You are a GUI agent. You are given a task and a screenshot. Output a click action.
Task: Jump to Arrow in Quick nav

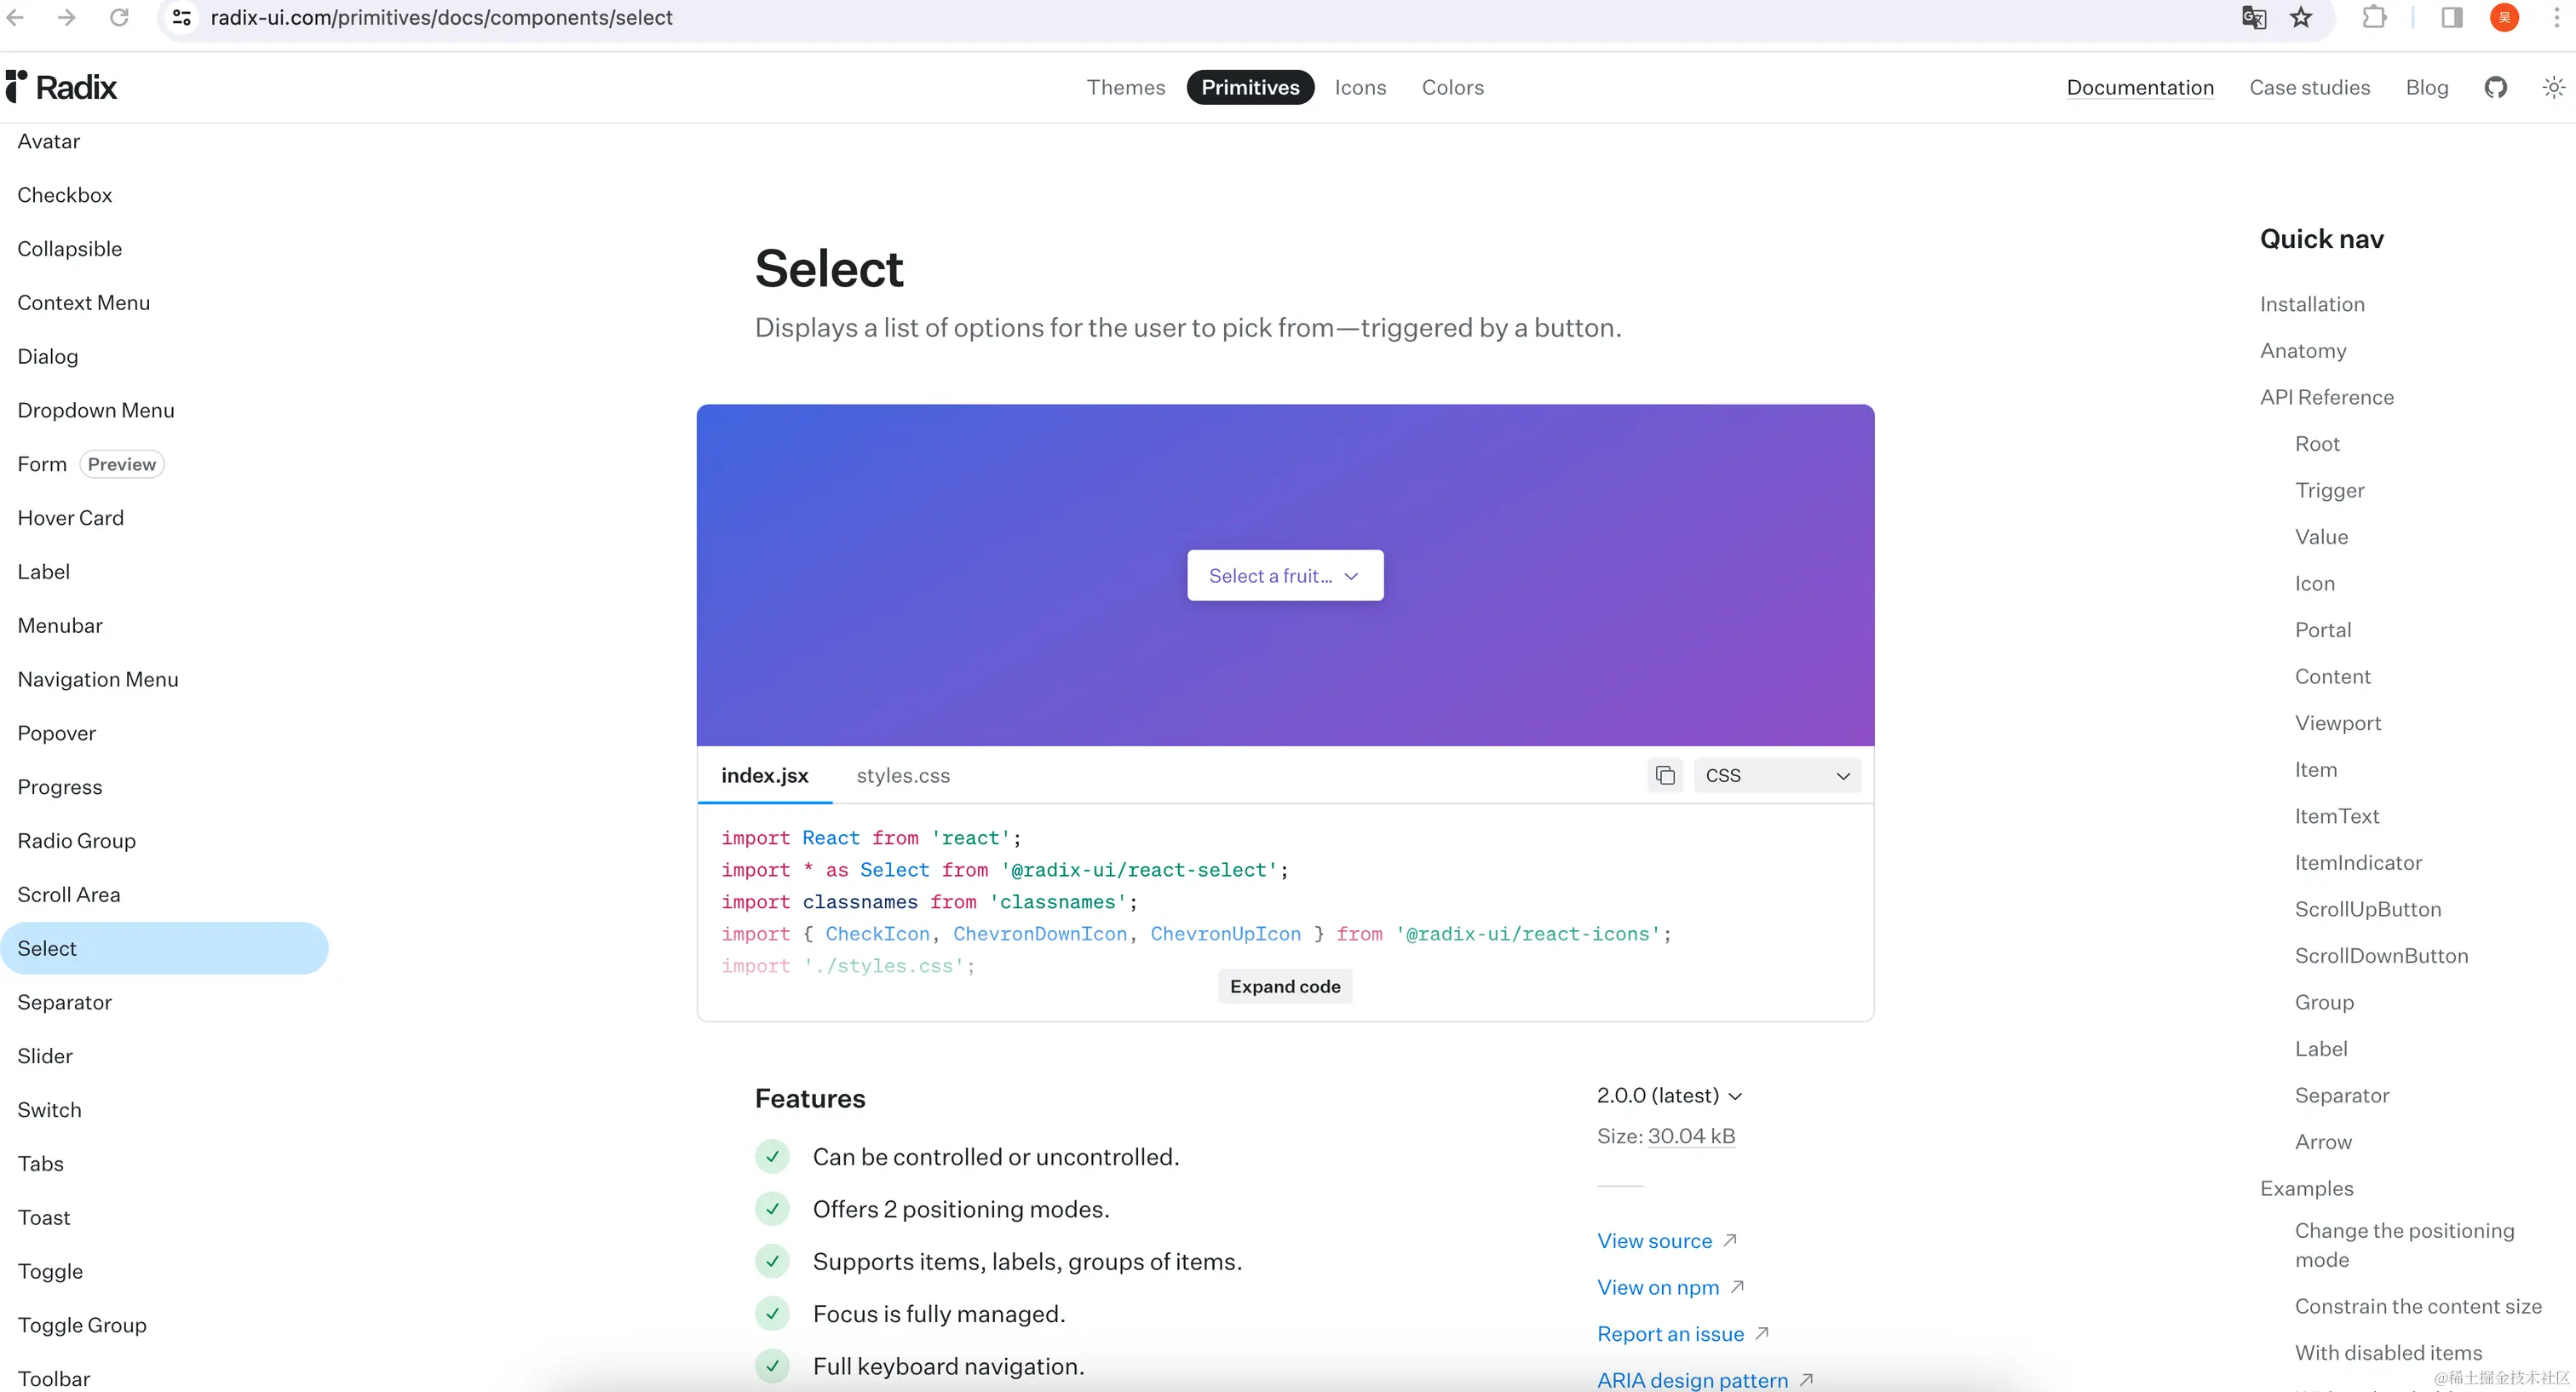tap(2323, 1142)
